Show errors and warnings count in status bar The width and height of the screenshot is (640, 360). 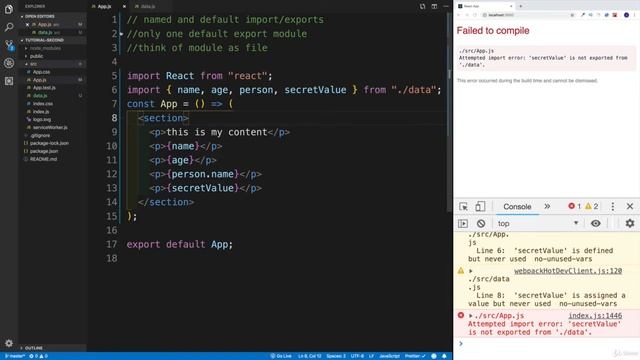coord(38,356)
